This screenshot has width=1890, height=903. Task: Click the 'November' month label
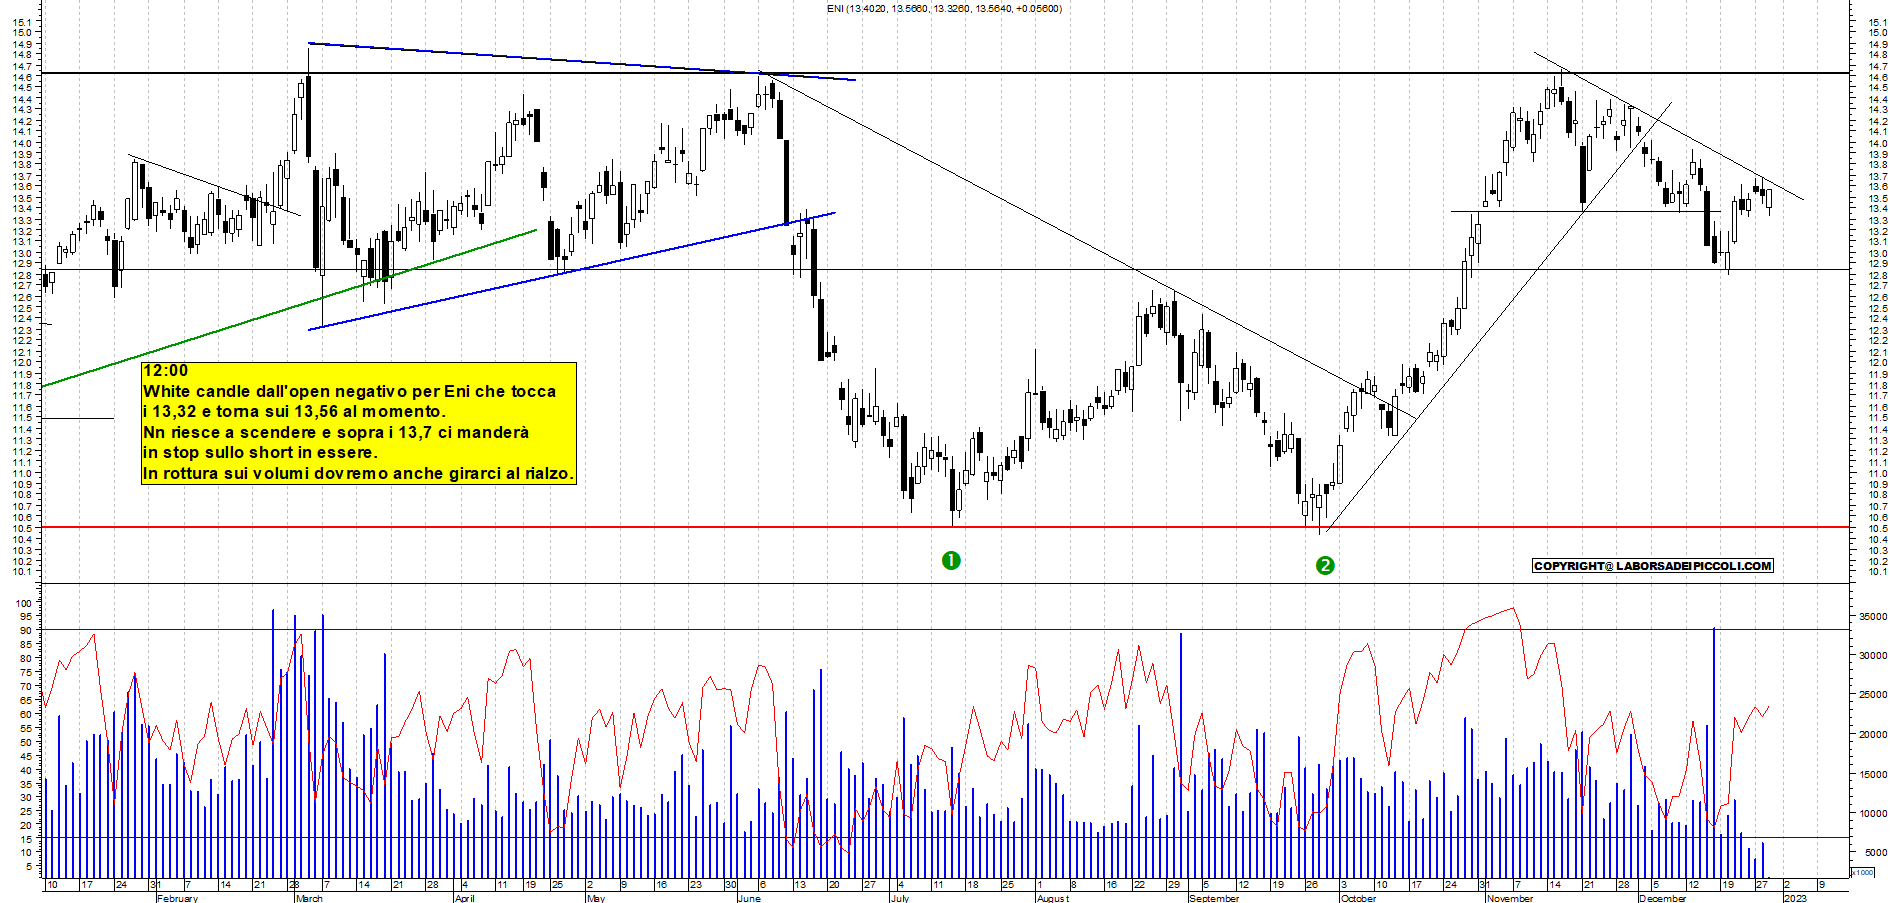point(1509,898)
